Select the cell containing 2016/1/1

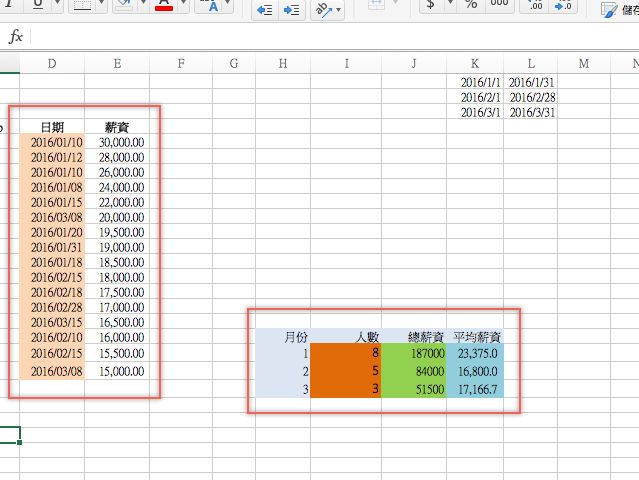click(x=475, y=82)
